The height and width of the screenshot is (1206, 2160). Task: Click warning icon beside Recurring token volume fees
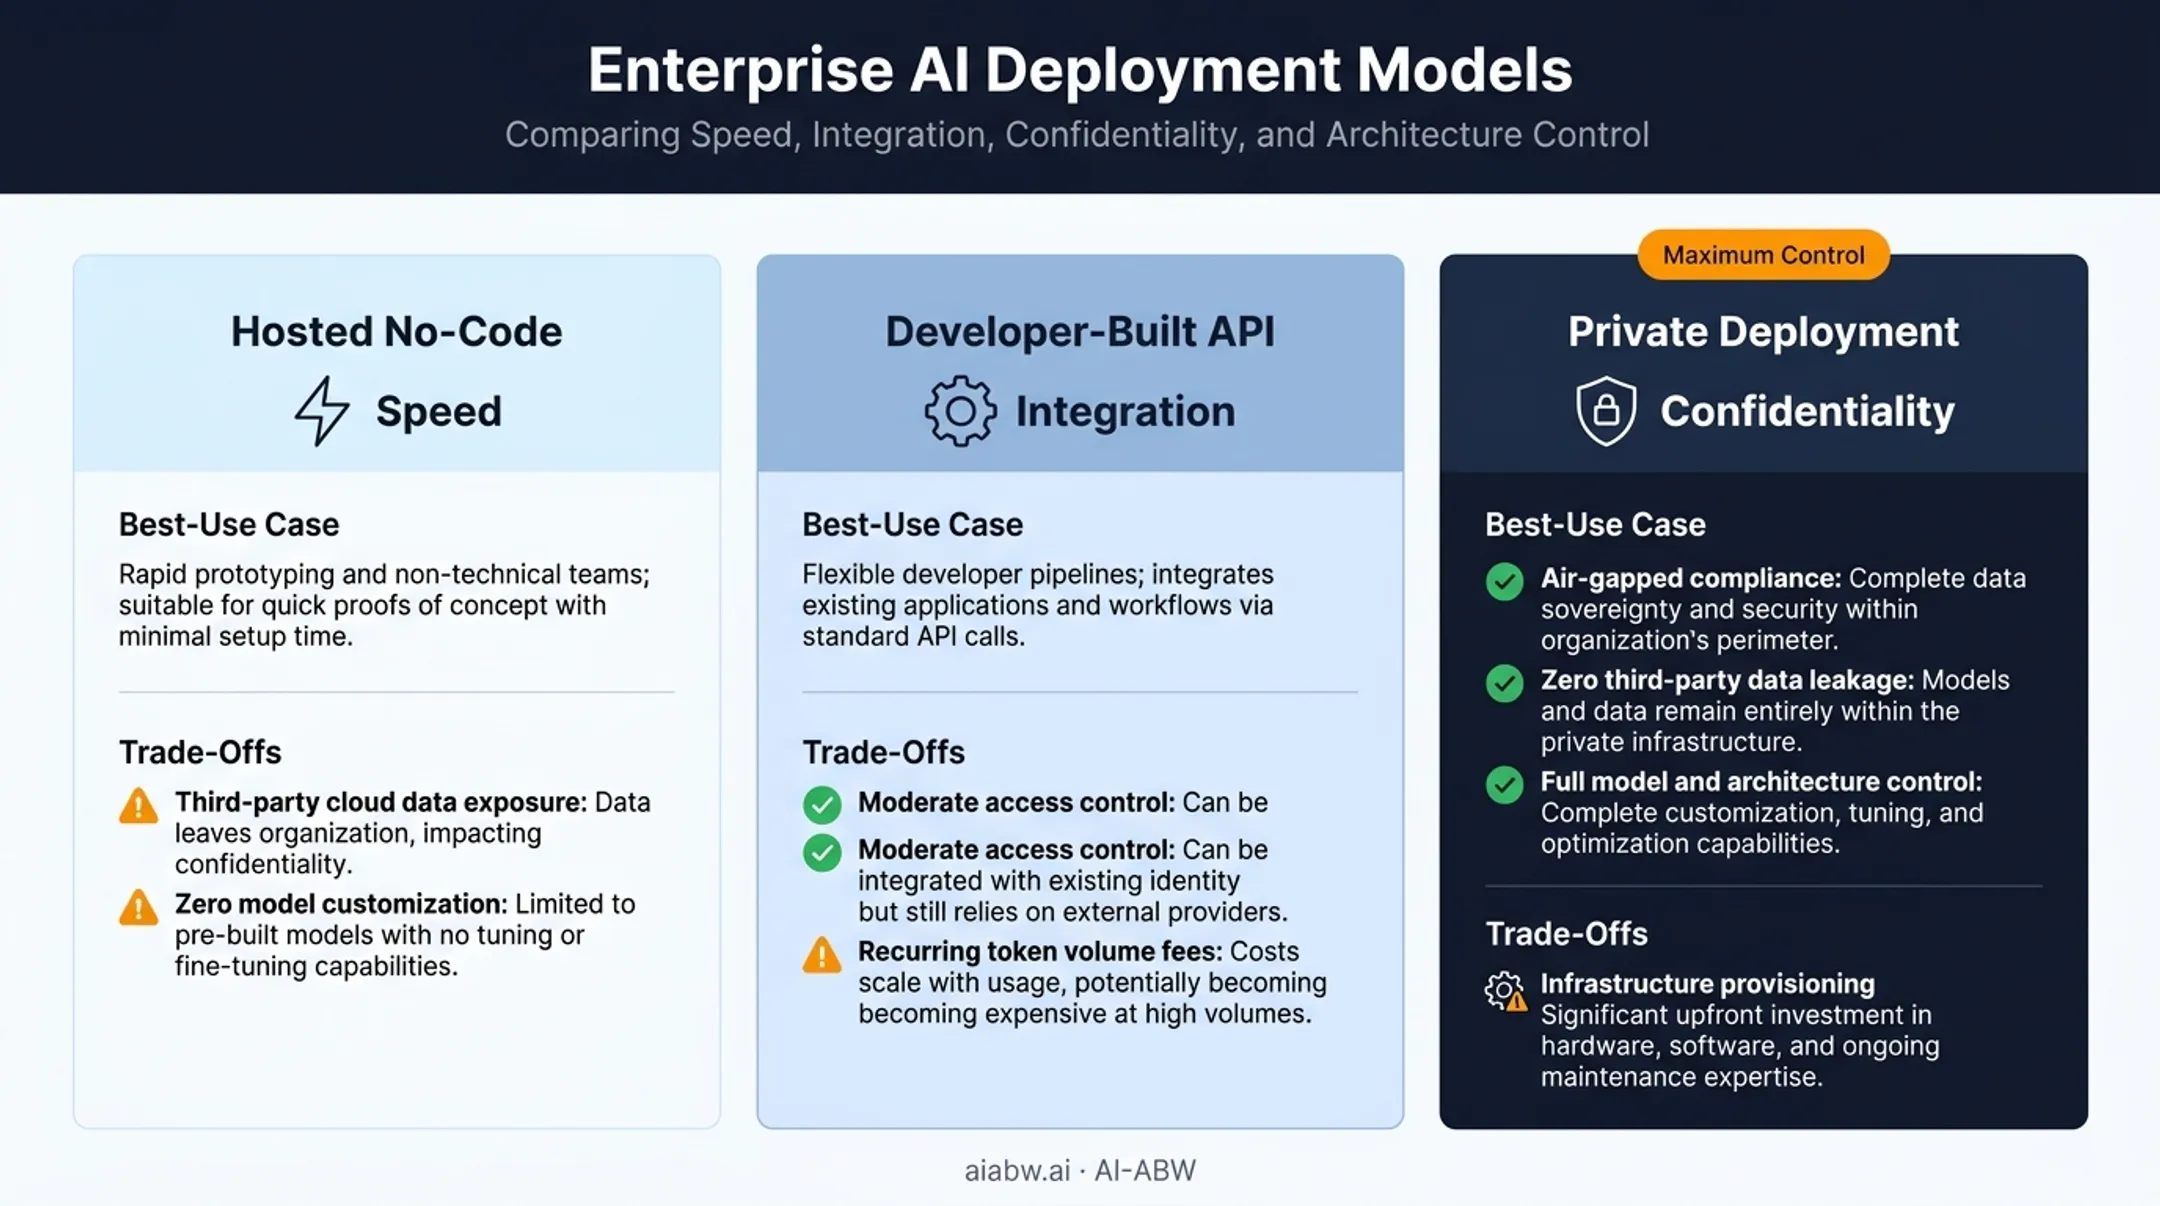822,954
